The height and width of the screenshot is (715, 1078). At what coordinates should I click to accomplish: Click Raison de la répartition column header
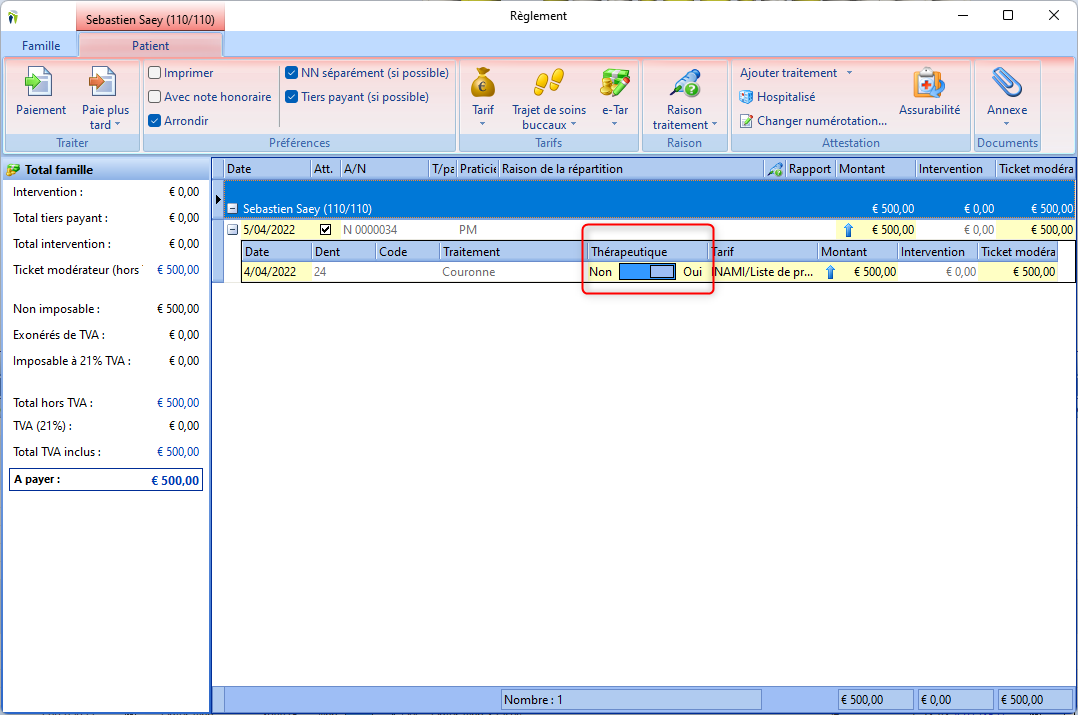click(x=631, y=169)
